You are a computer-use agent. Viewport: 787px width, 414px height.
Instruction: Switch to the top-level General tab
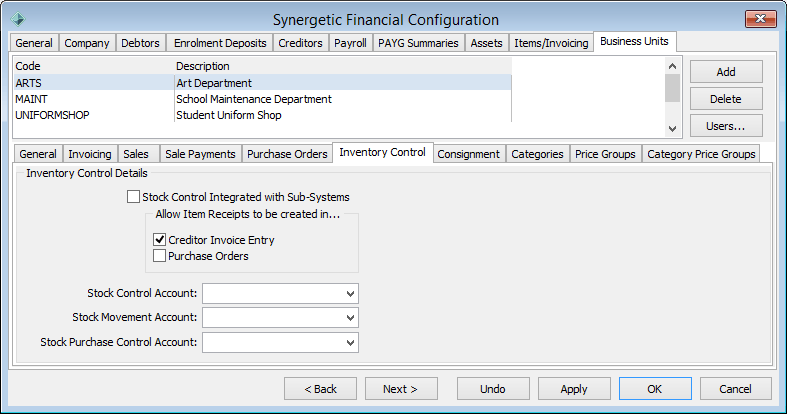(x=34, y=43)
